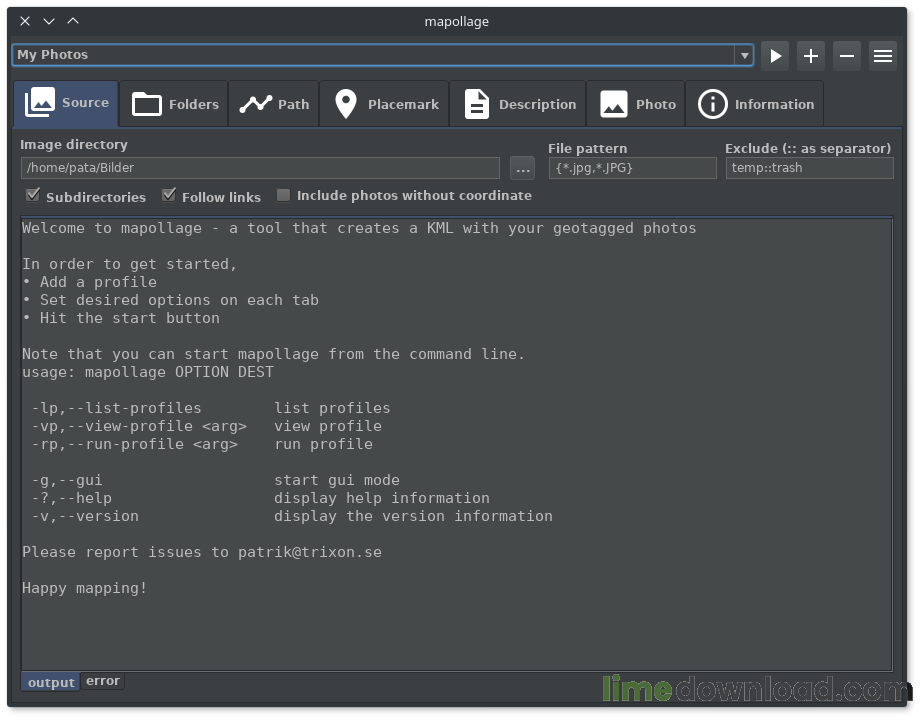Click the 'usage: mapollage OPTION DEST' line
Image resolution: width=920 pixels, height=720 pixels.
[148, 372]
